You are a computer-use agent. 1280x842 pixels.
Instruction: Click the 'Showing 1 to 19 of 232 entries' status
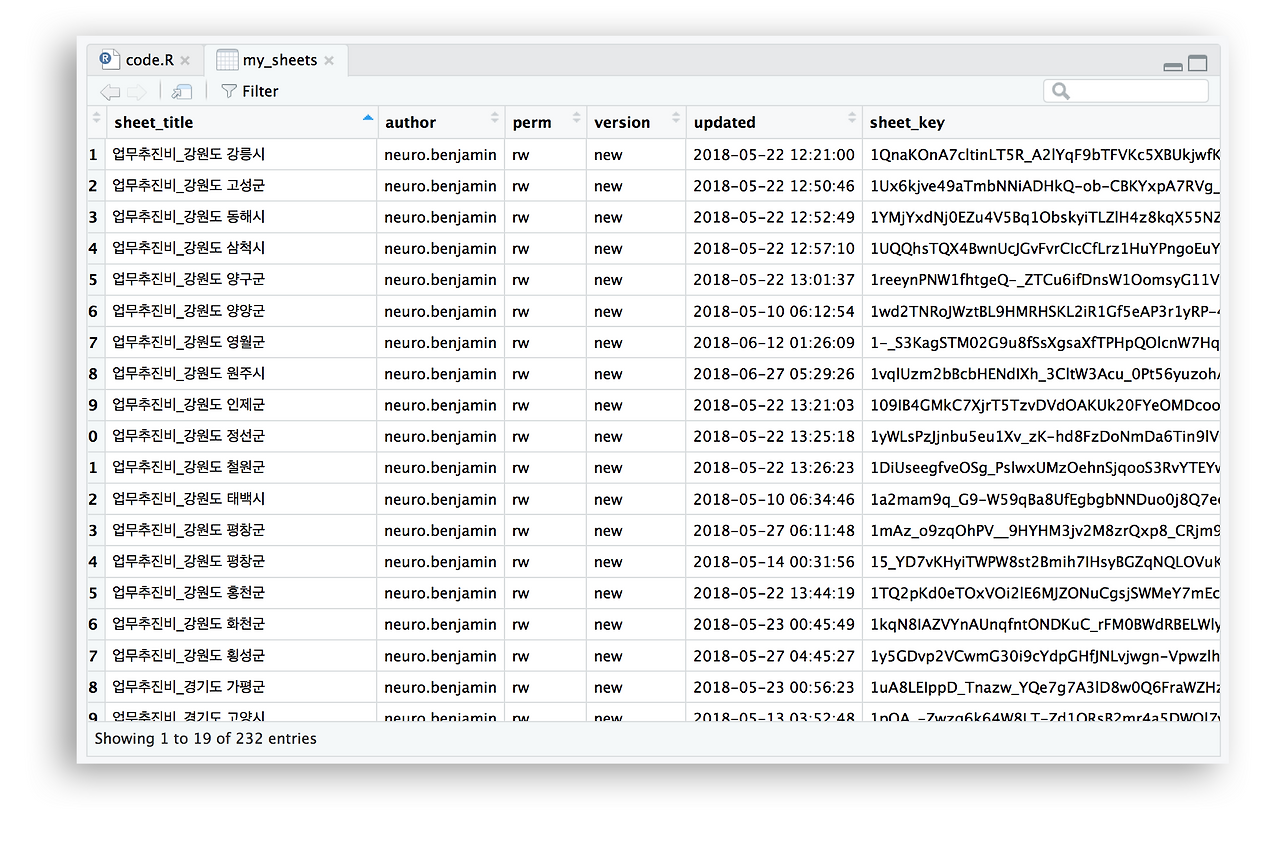click(205, 739)
